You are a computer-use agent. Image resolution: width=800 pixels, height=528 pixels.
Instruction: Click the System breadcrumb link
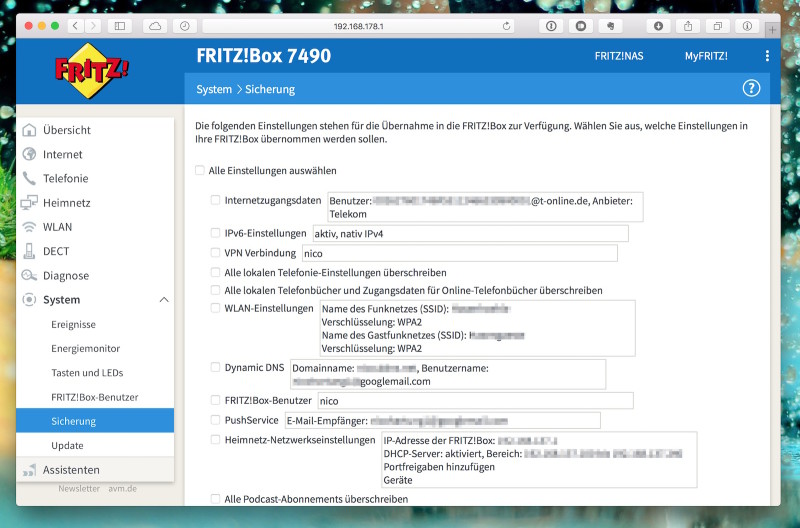(214, 89)
